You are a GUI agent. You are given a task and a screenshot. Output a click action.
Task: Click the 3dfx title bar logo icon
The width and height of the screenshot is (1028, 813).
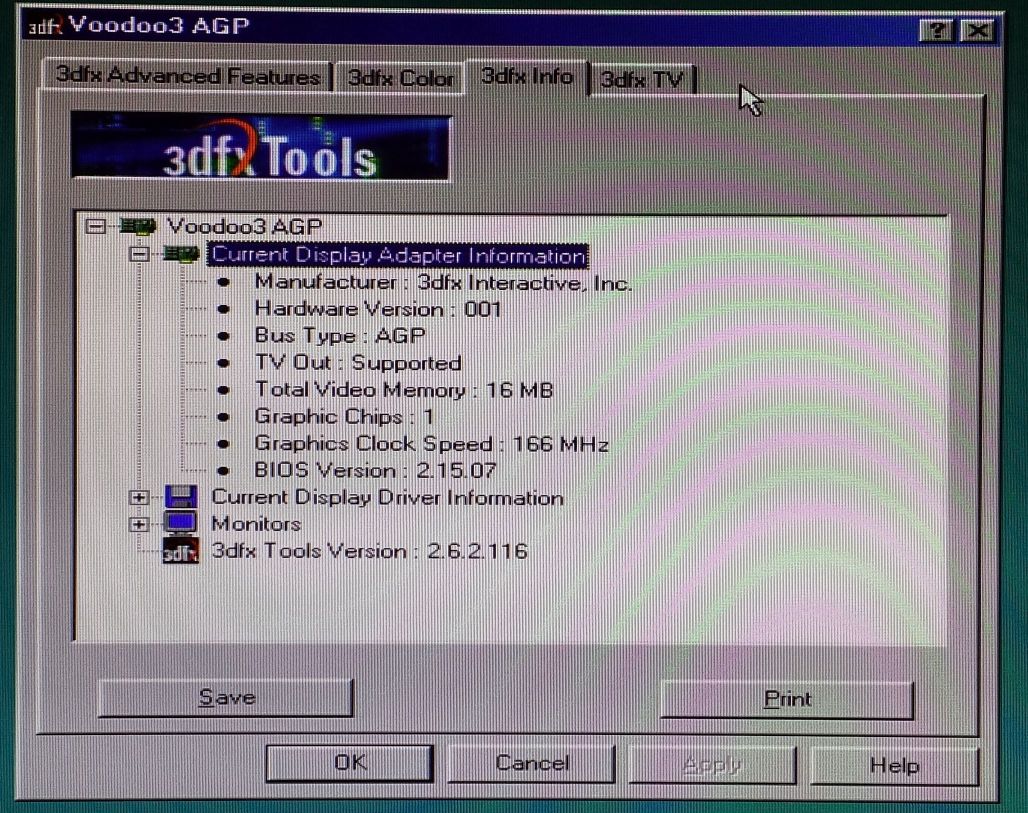(45, 26)
